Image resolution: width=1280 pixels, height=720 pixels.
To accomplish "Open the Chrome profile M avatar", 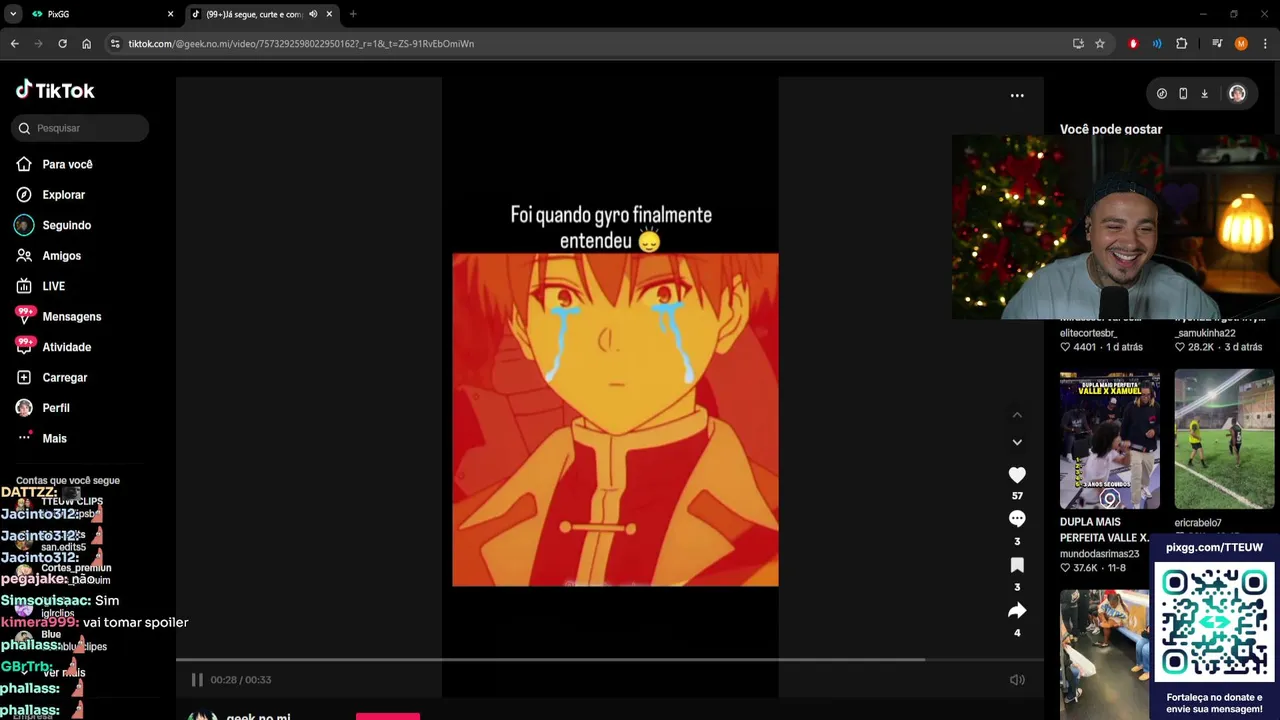I will tap(1241, 44).
